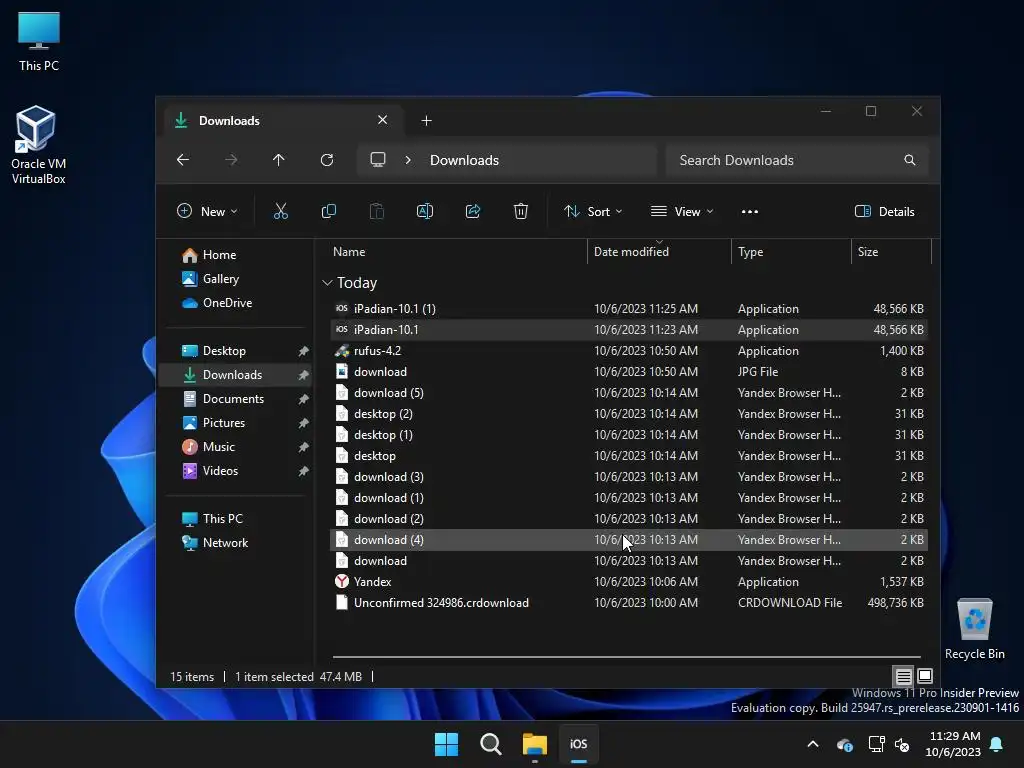The height and width of the screenshot is (768, 1024).
Task: Show hidden system tray icons
Action: pos(813,744)
